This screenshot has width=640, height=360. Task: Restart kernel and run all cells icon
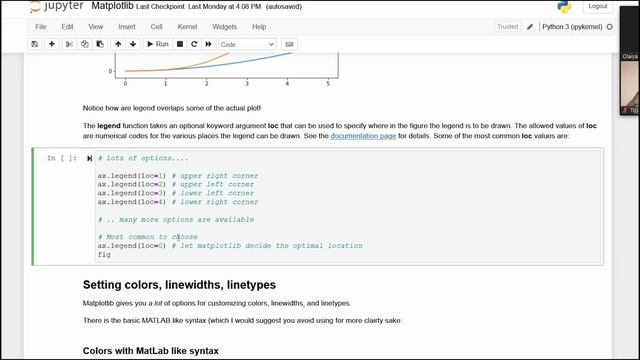pos(208,44)
